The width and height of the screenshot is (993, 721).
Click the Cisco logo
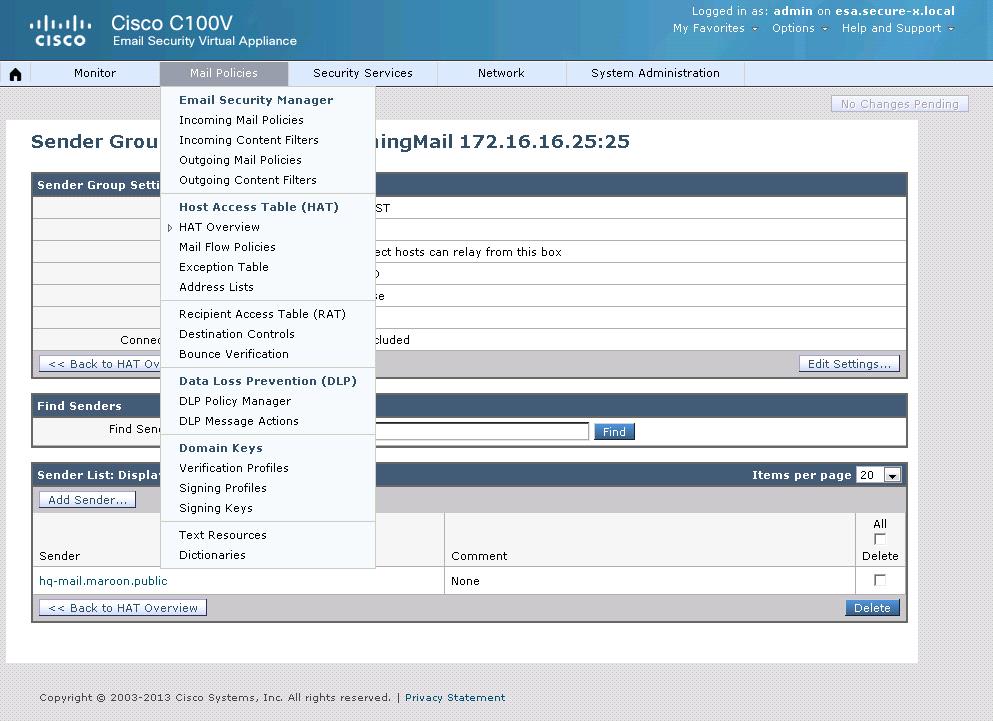coord(60,31)
